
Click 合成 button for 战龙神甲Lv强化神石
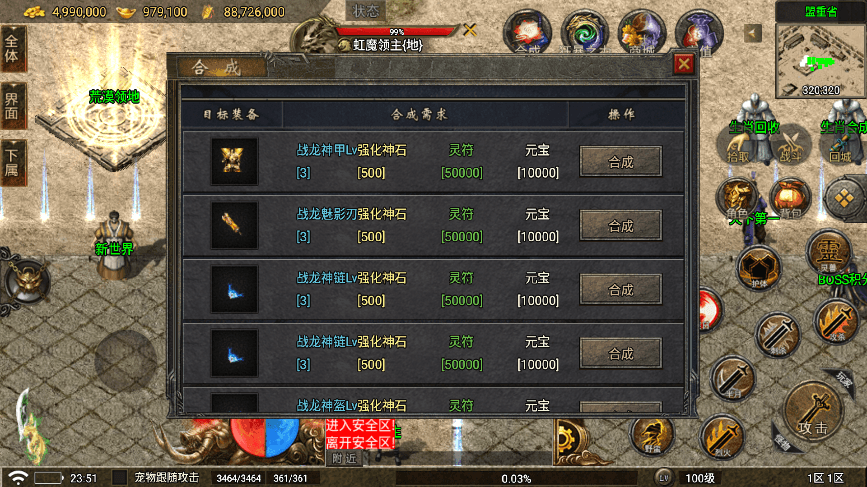click(x=620, y=161)
